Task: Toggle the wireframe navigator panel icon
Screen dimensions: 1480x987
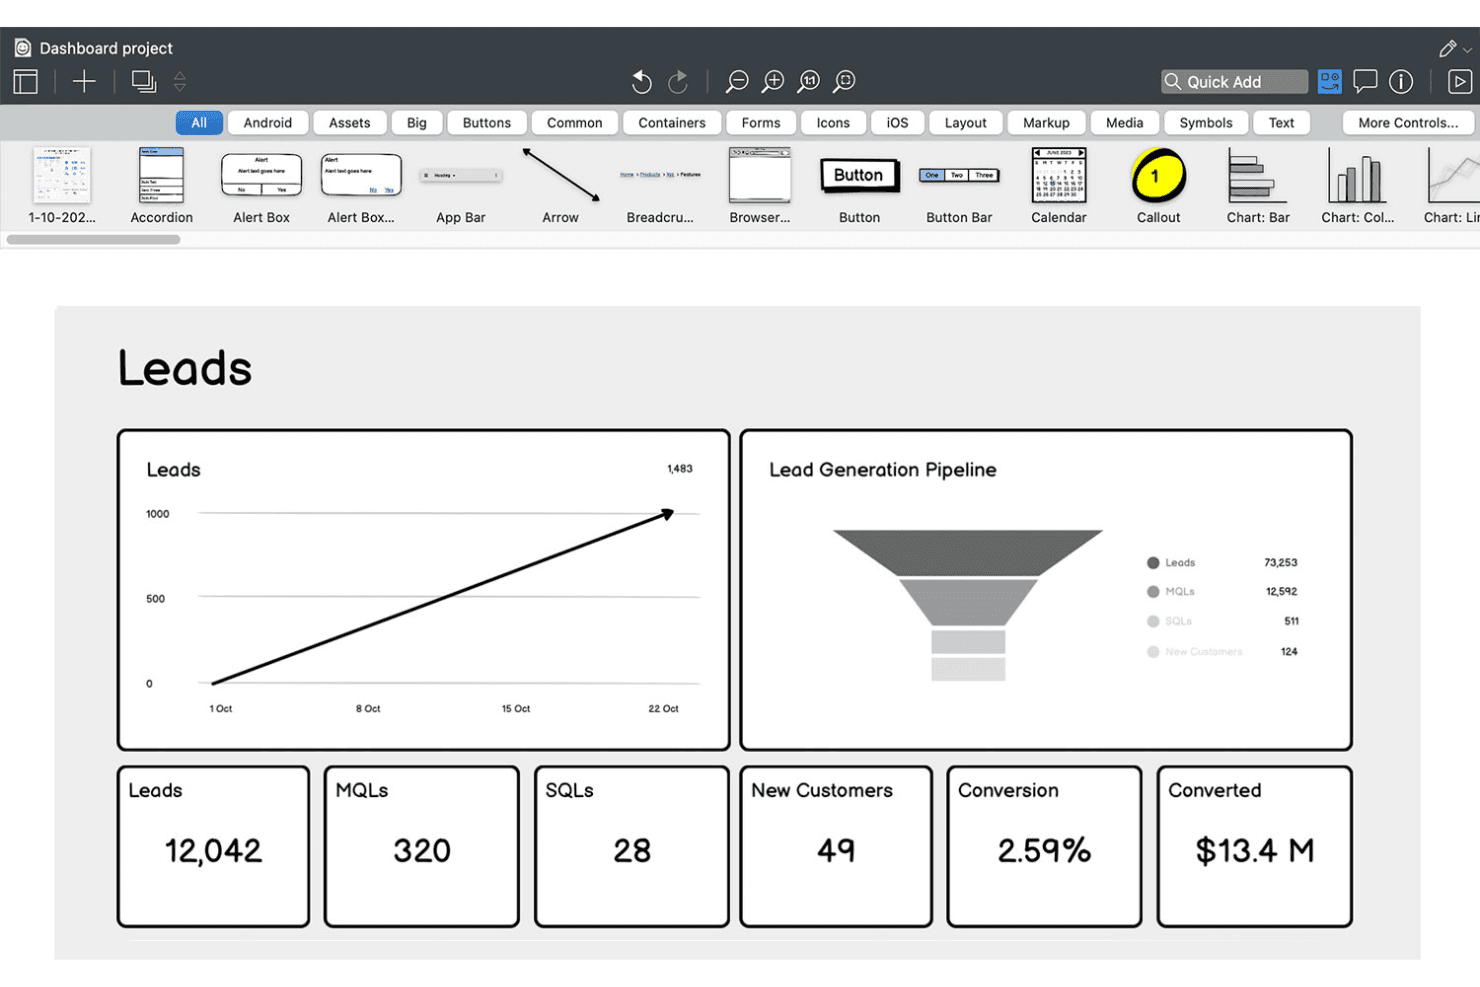Action: 26,82
